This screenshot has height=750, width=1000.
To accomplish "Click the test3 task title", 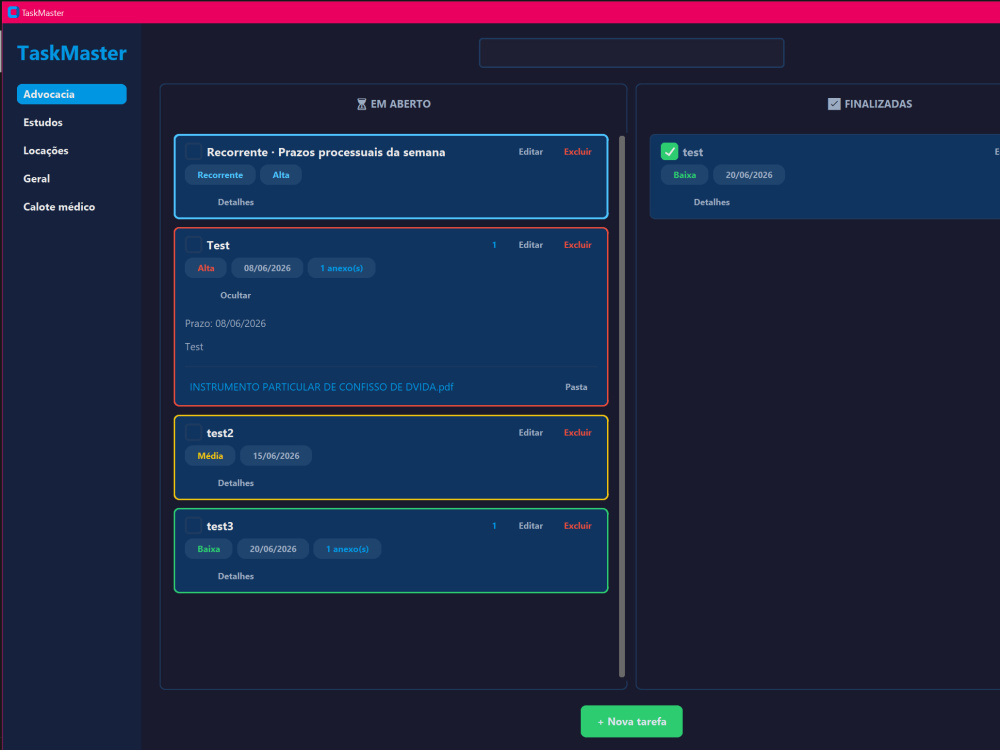I will pyautogui.click(x=220, y=526).
